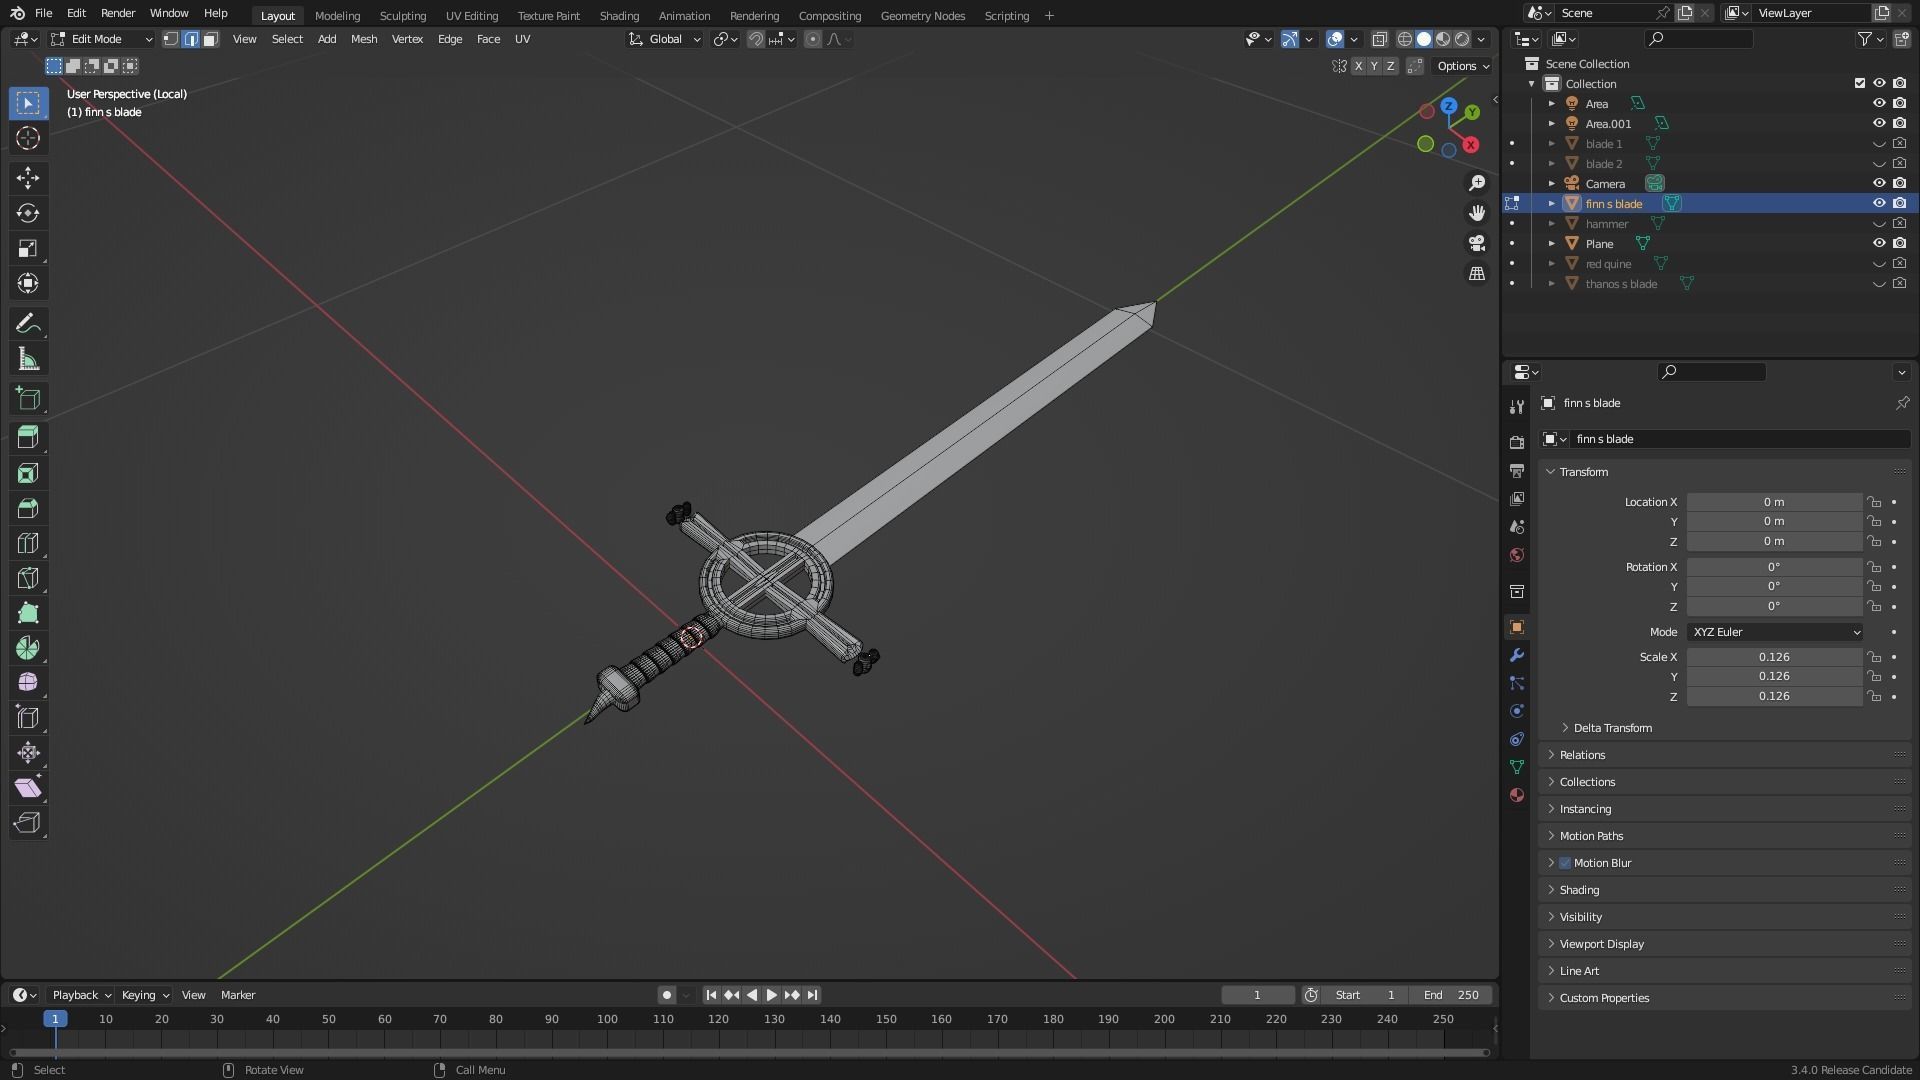Select the Move tool
The image size is (1920, 1080).
click(28, 178)
